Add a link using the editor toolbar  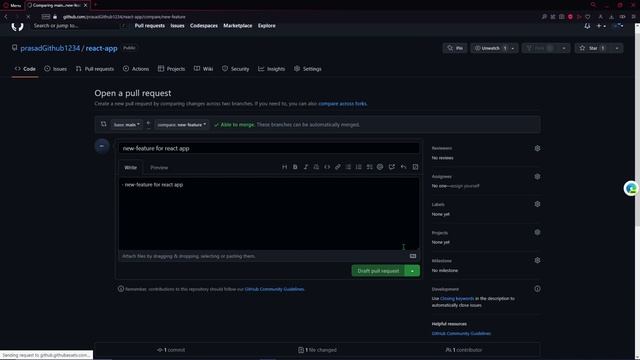pyautogui.click(x=338, y=167)
